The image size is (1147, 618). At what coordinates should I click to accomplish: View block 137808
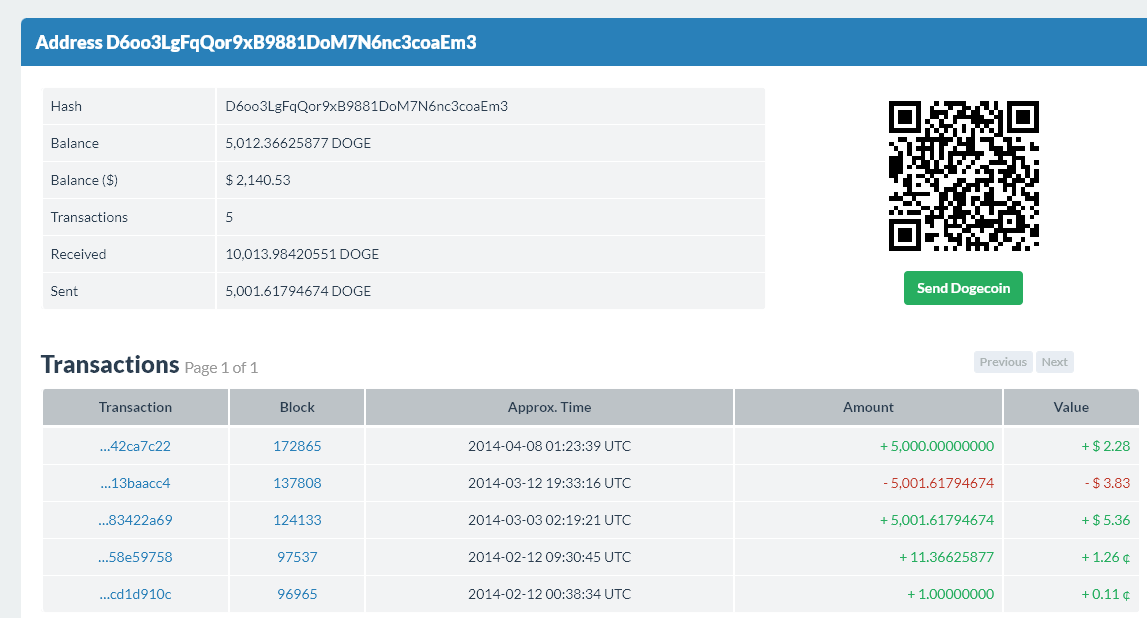click(x=297, y=483)
